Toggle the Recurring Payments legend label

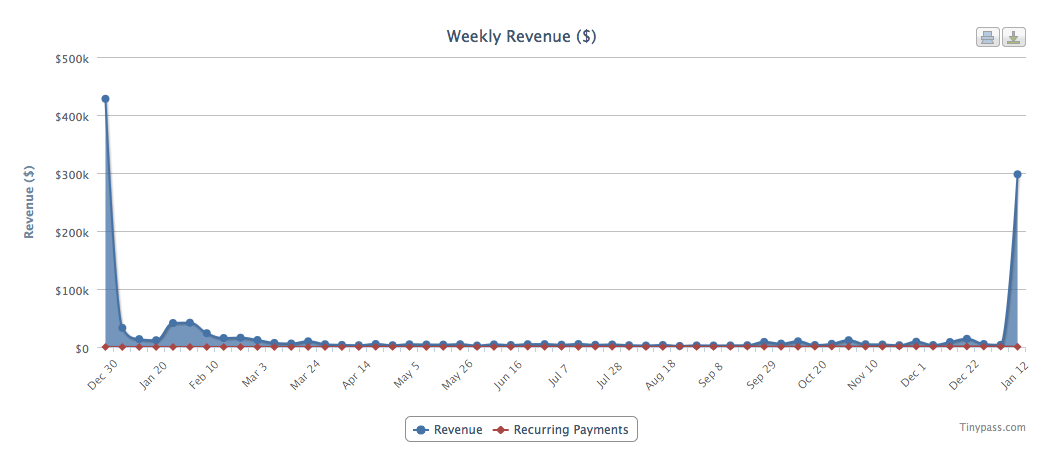[x=571, y=430]
